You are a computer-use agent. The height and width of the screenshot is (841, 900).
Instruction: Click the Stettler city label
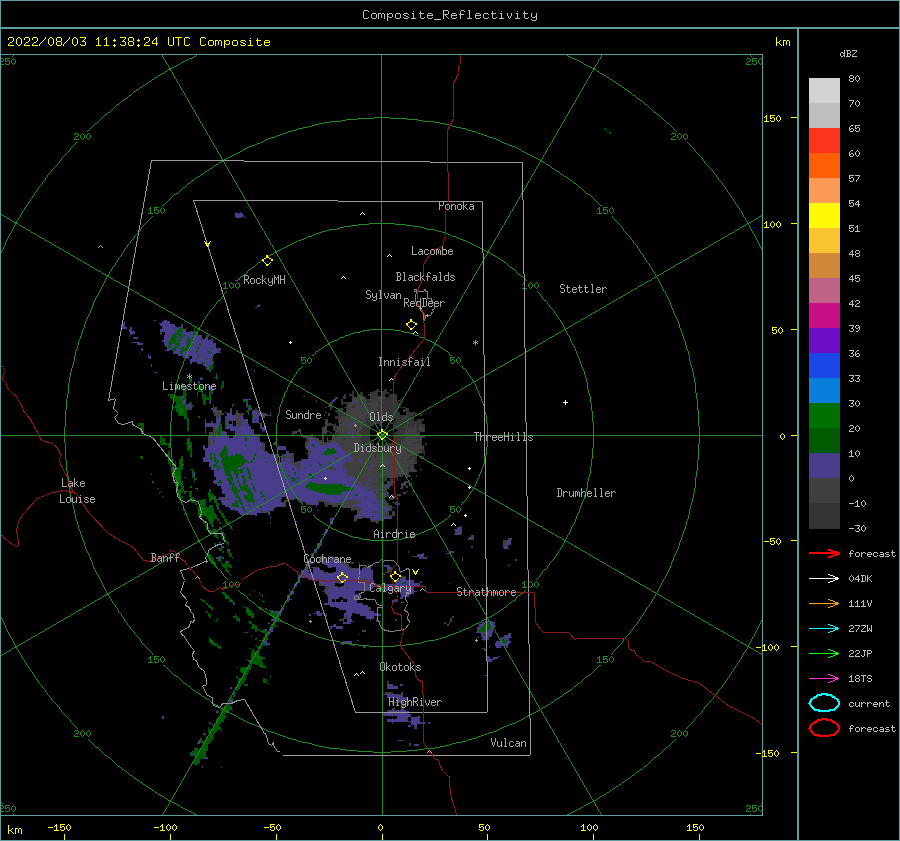coord(583,289)
